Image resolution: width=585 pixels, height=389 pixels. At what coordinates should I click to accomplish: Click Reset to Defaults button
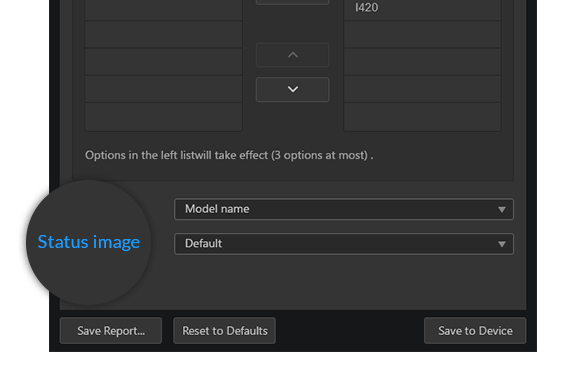pyautogui.click(x=225, y=330)
